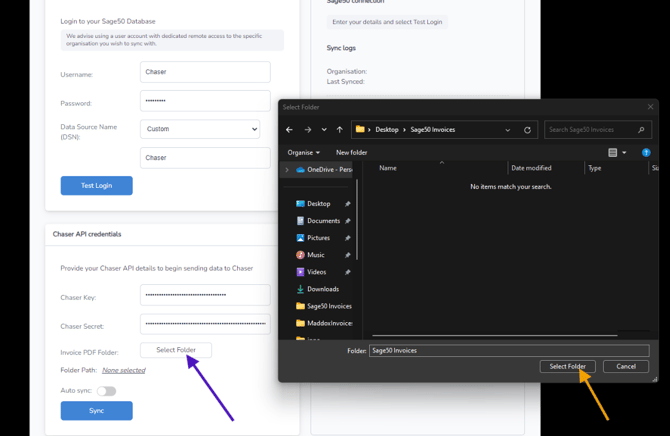Click the Username input field
The height and width of the screenshot is (436, 670).
click(x=205, y=72)
